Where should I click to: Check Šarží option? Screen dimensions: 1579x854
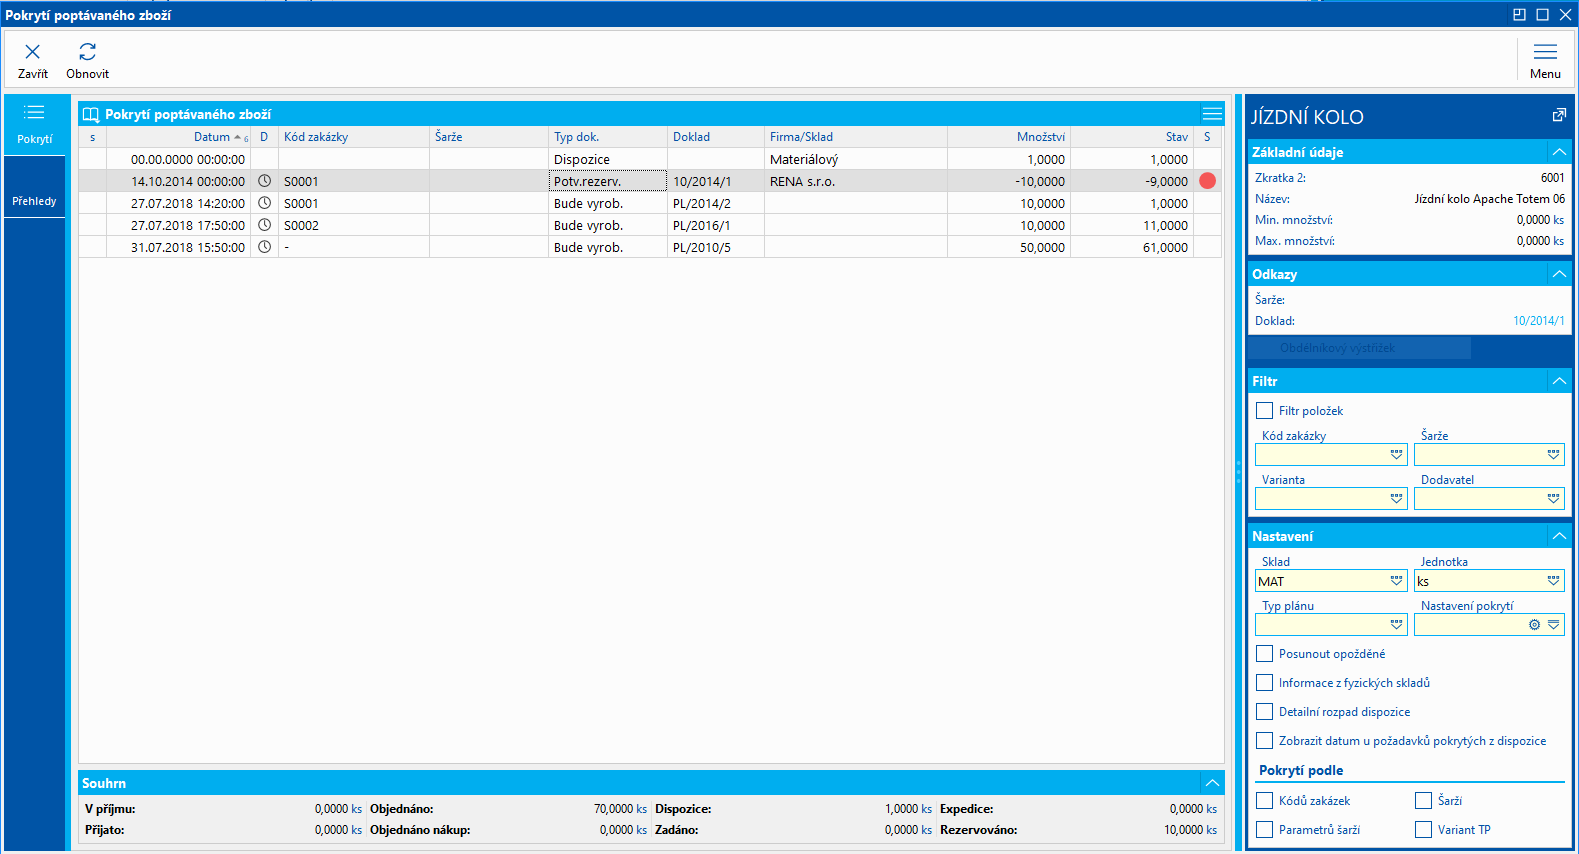point(1424,801)
